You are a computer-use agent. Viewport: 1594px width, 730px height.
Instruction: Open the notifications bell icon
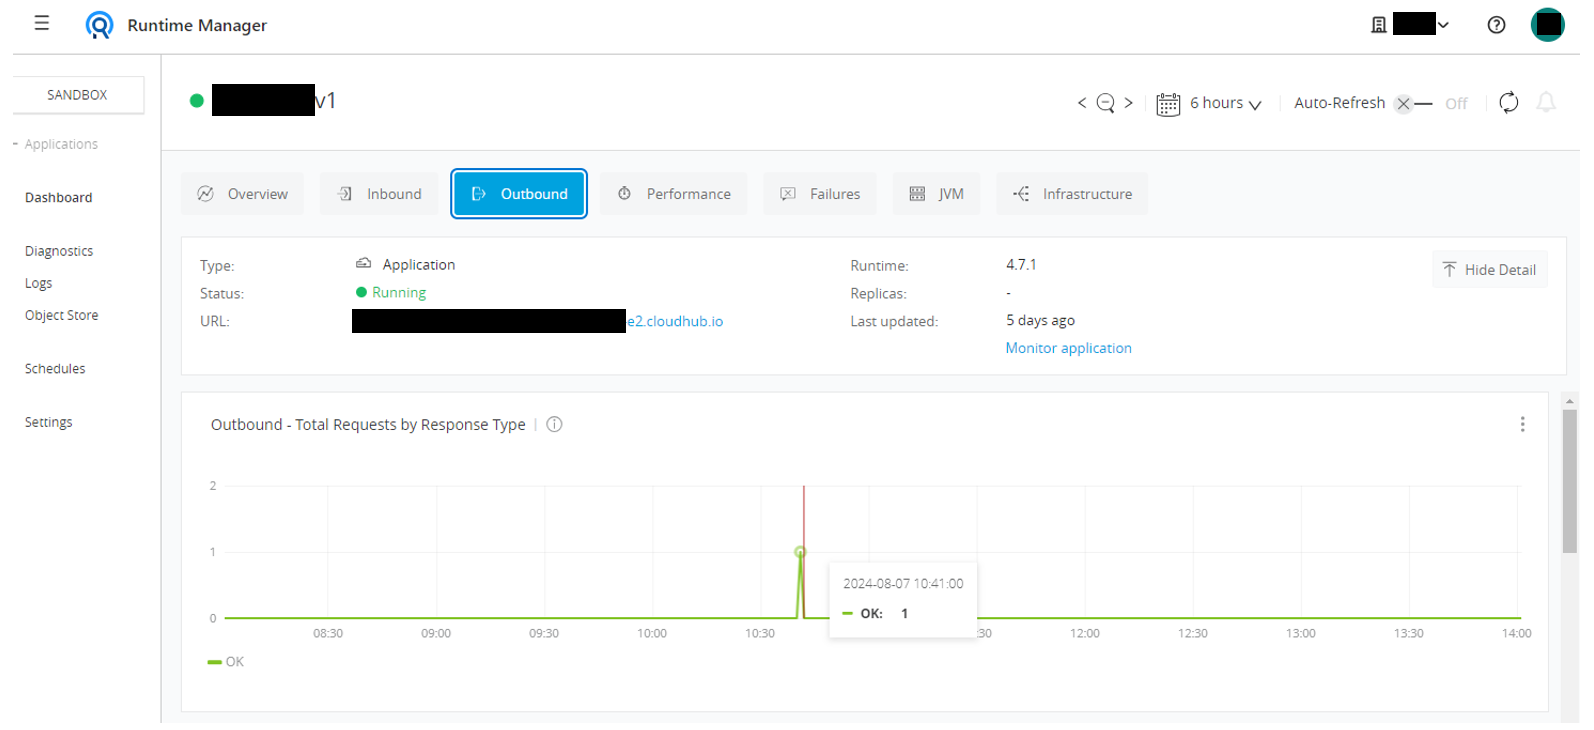coord(1546,103)
